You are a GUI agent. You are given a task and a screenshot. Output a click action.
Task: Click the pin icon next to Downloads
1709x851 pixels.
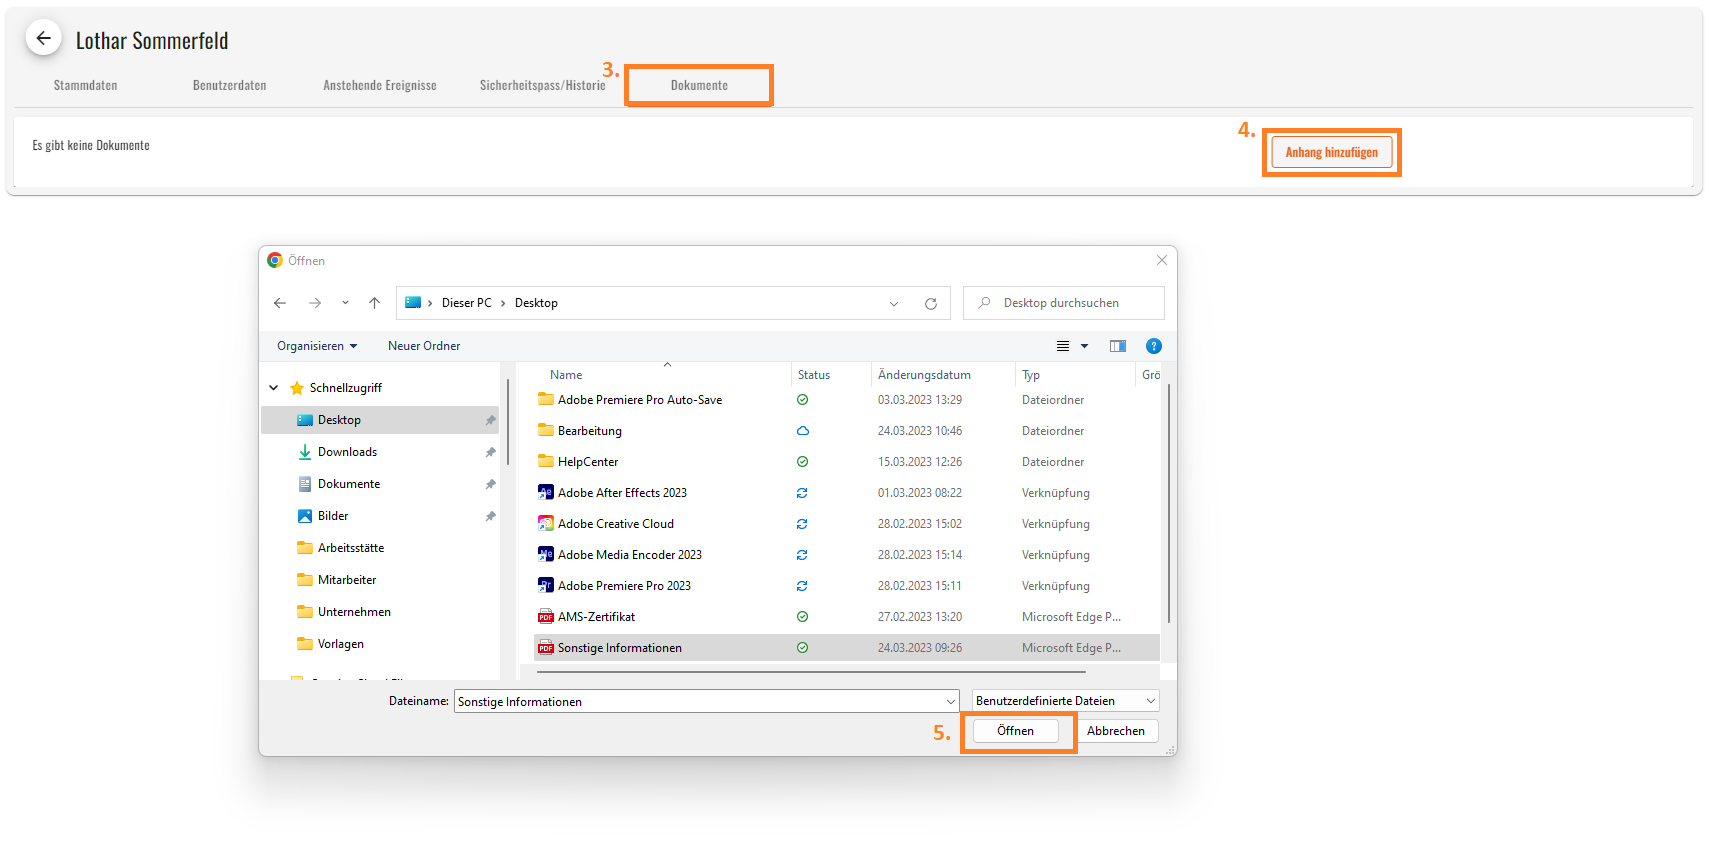click(x=490, y=453)
